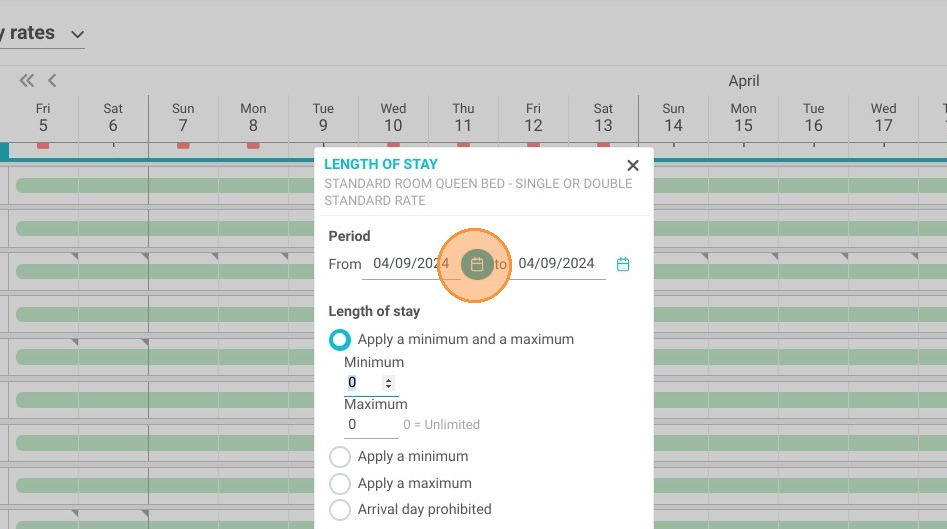Focus the Maximum nights input
947x529 pixels.
coord(371,425)
